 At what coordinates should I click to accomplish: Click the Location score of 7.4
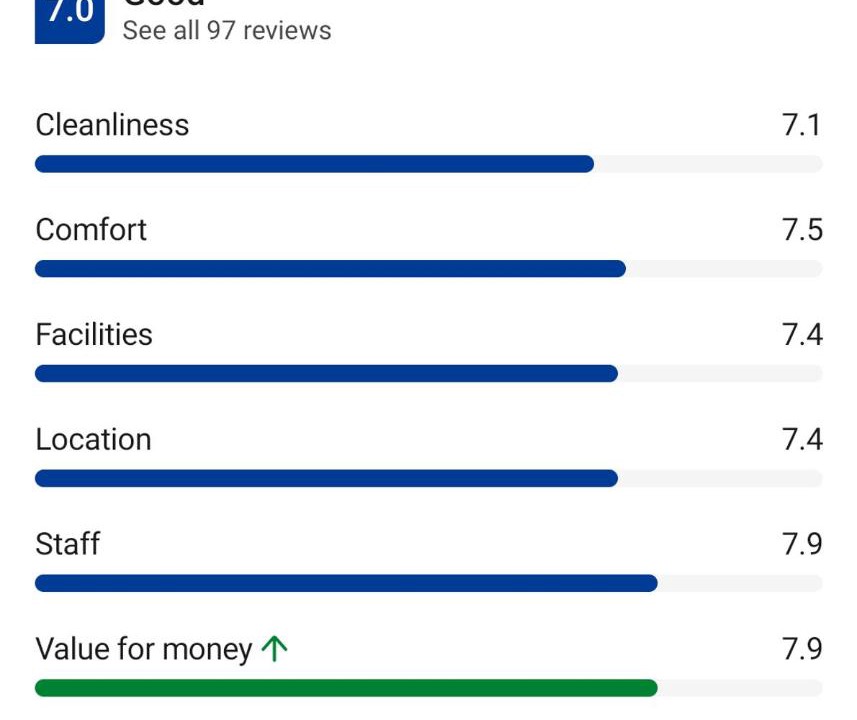tap(801, 440)
